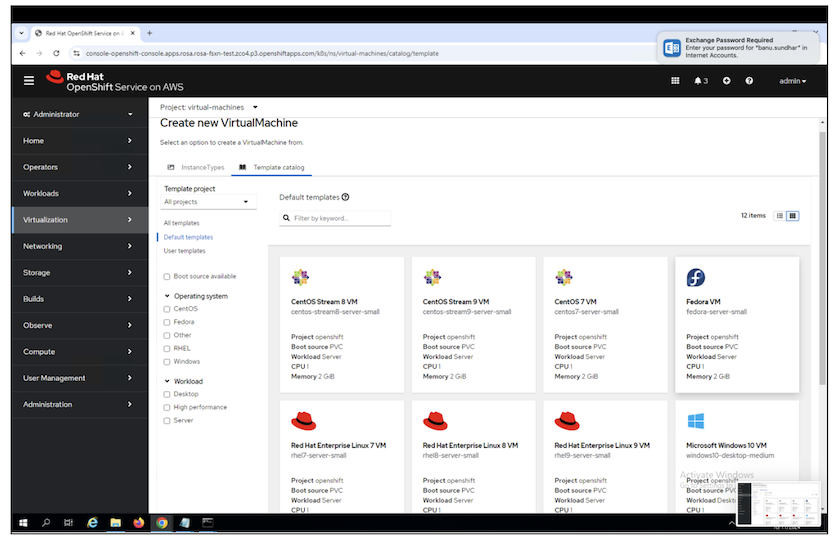Check the Other operating system filter
Image resolution: width=840 pixels, height=541 pixels.
pos(167,335)
